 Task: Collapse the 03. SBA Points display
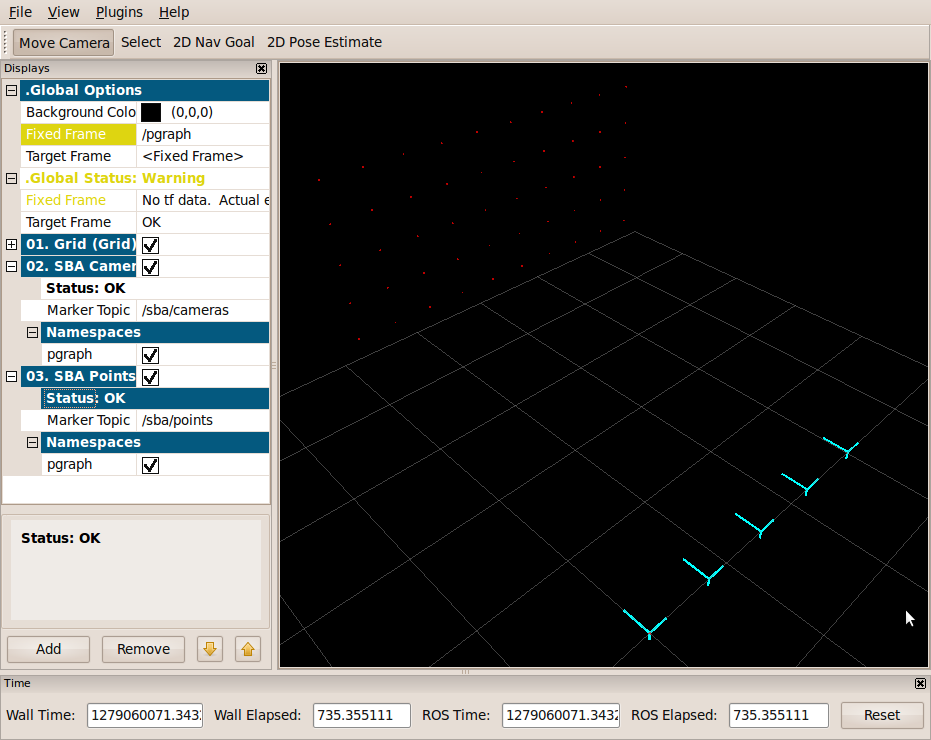click(11, 376)
